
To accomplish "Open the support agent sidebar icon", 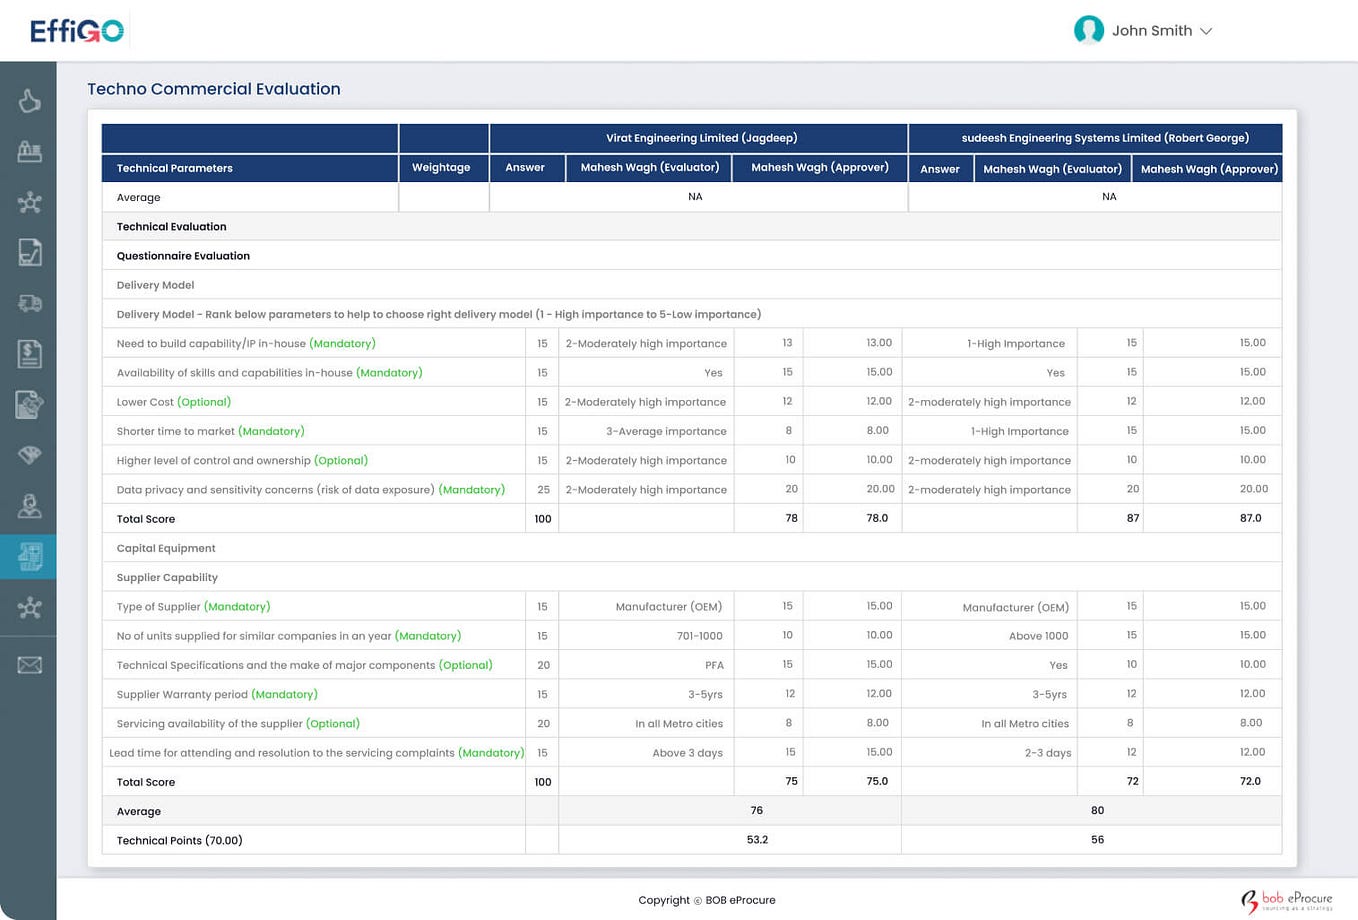I will tap(29, 506).
